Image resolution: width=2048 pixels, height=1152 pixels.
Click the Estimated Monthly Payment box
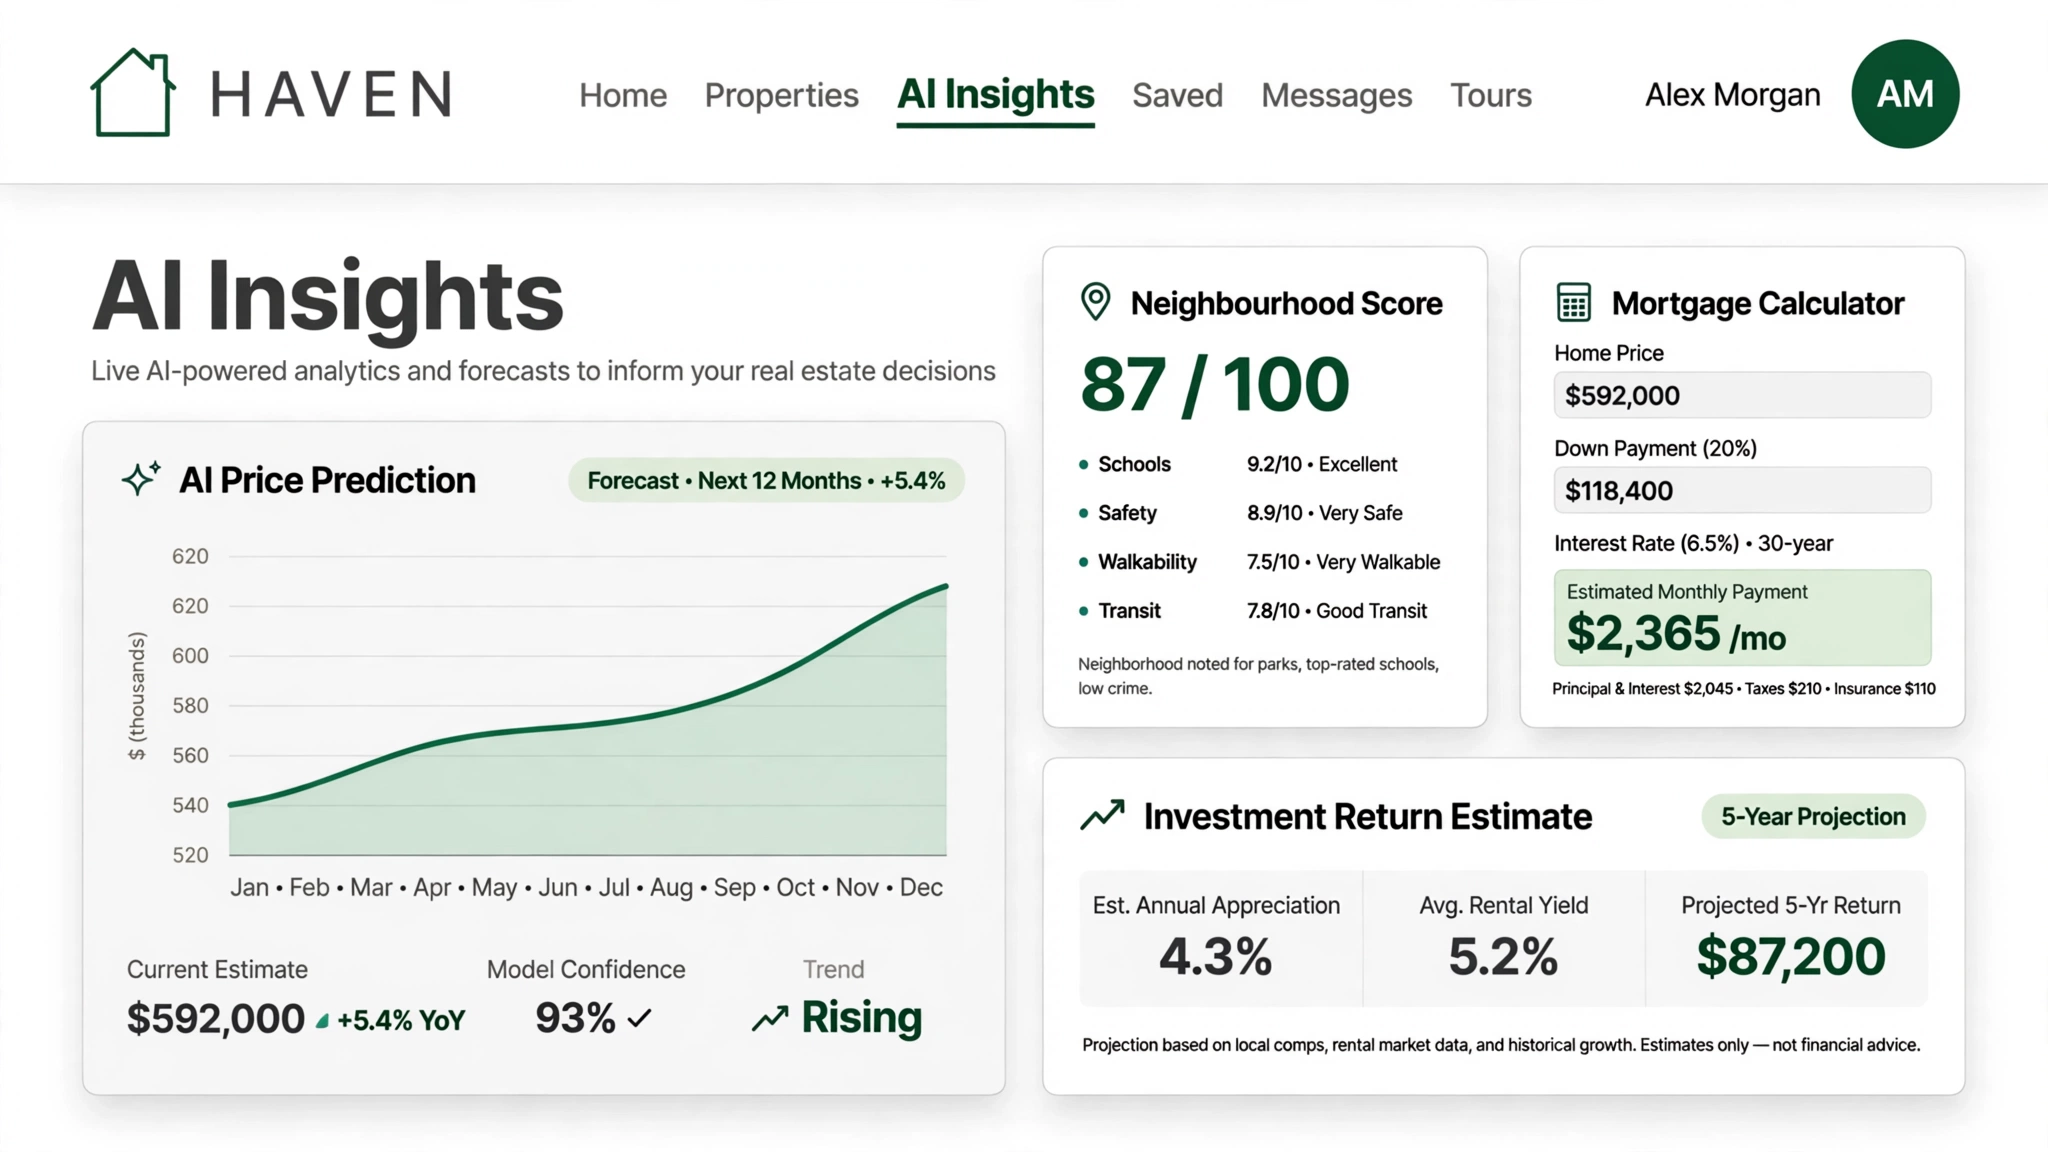point(1742,617)
